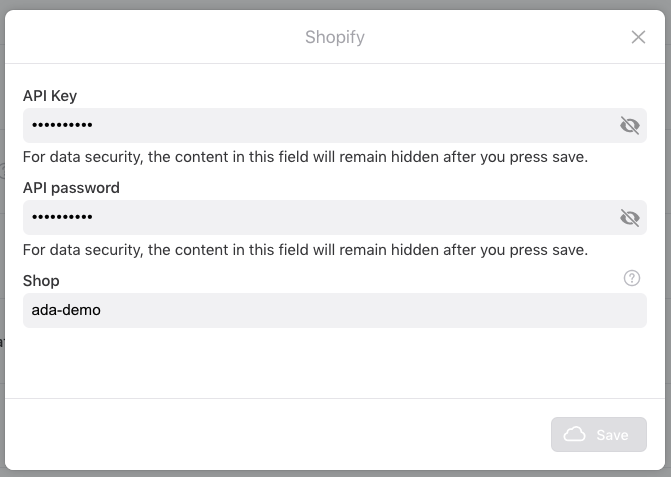
Task: Reveal the API password with eye icon
Action: pos(629,217)
